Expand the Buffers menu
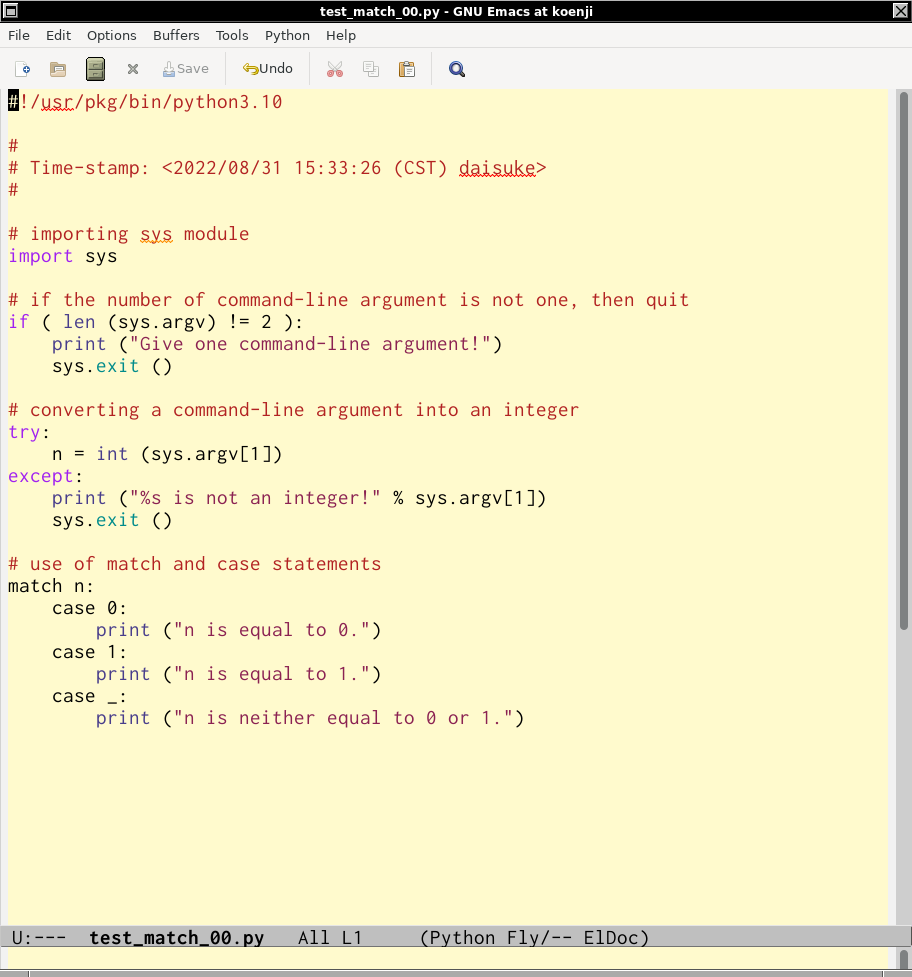The image size is (912, 977). 176,35
